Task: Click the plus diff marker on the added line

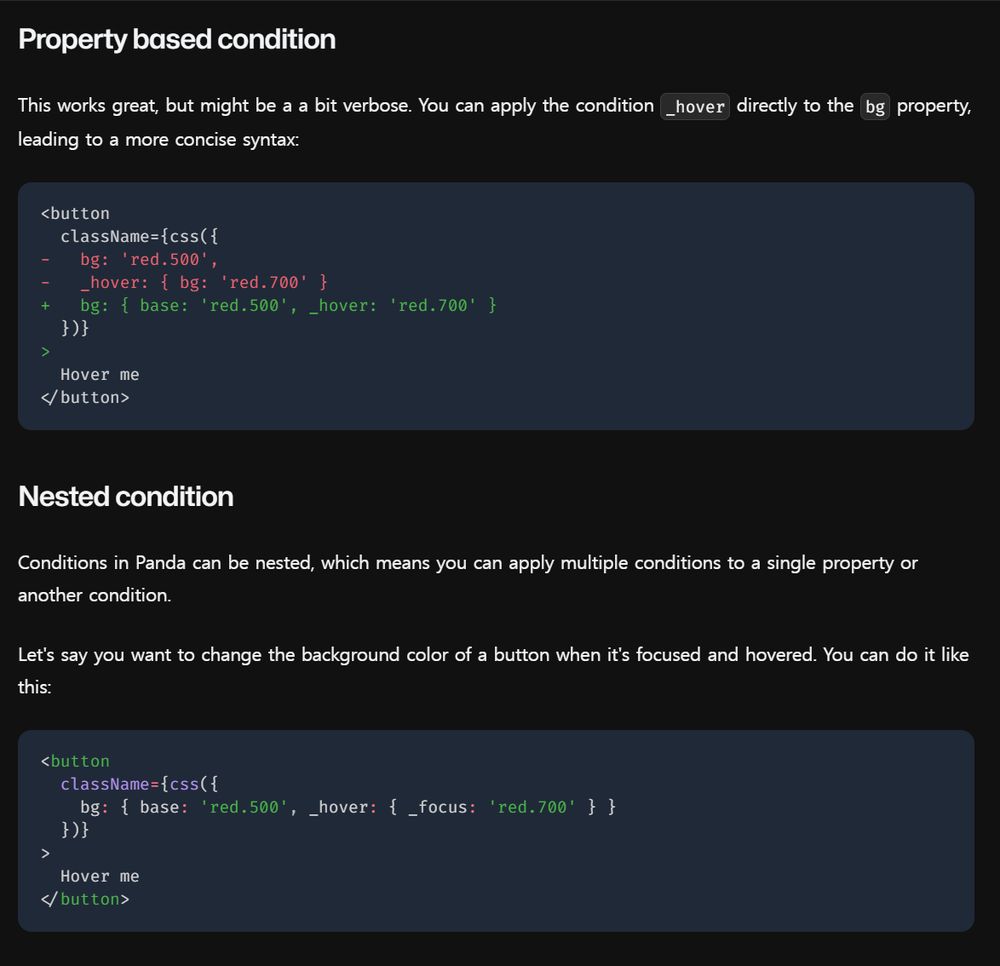Action: [x=45, y=305]
